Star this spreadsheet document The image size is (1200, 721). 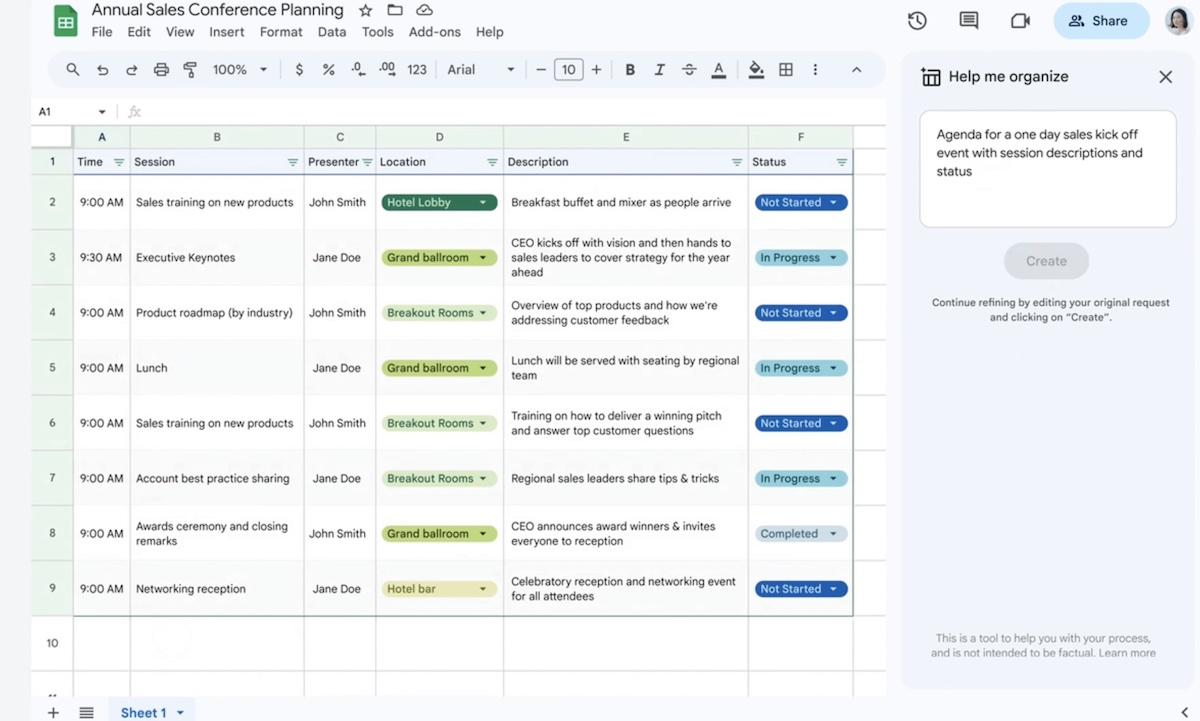[x=365, y=11]
